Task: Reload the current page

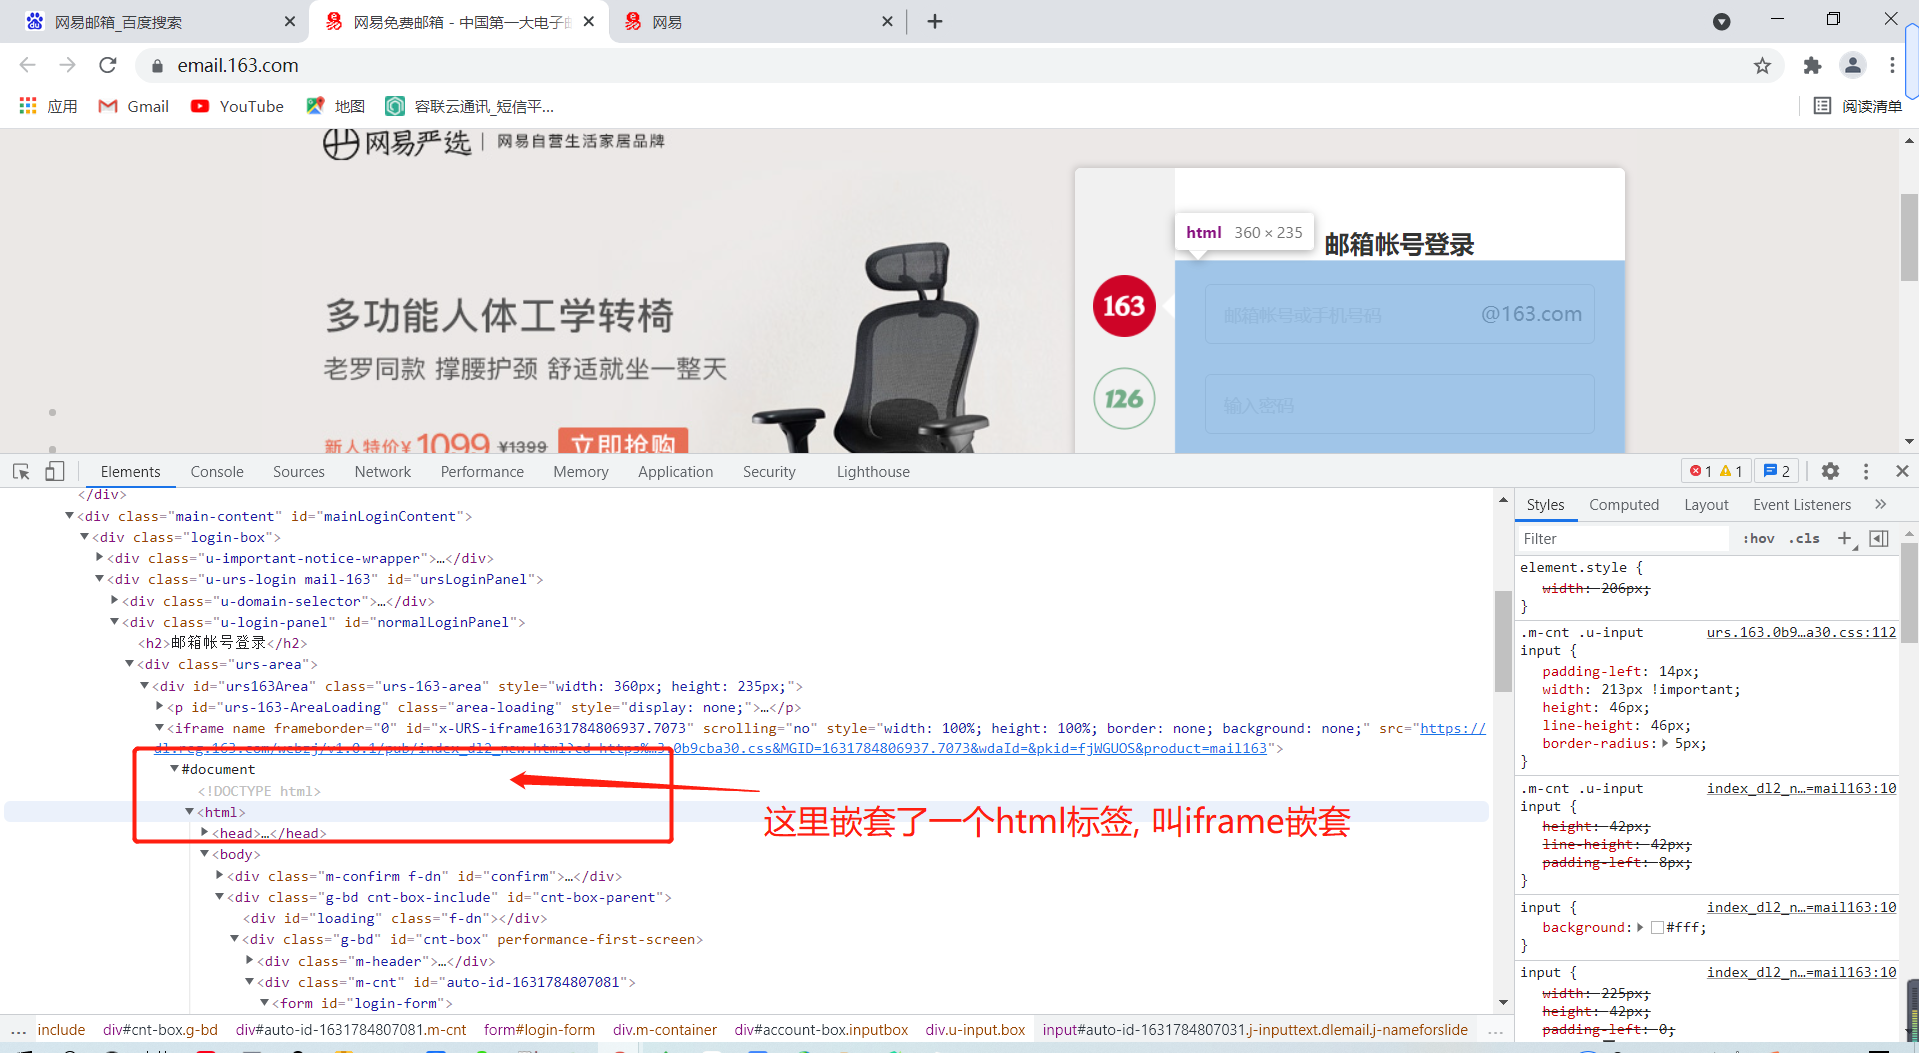Action: pyautogui.click(x=108, y=65)
